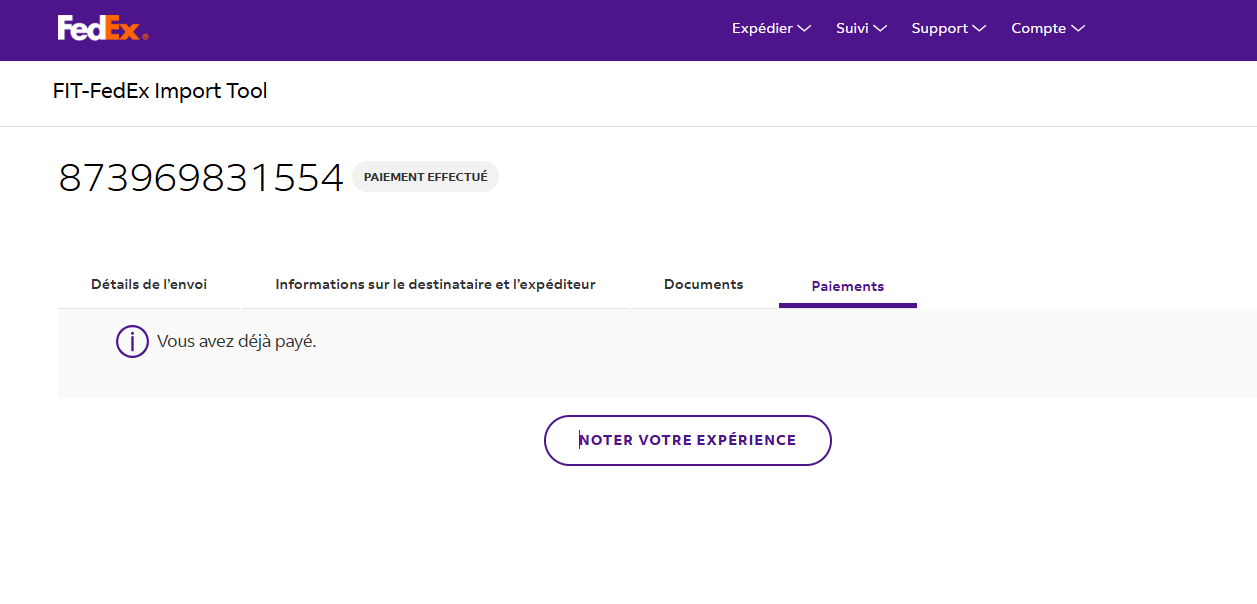Switch to the Documents tab
Viewport: 1257px width, 604px height.
tap(704, 285)
